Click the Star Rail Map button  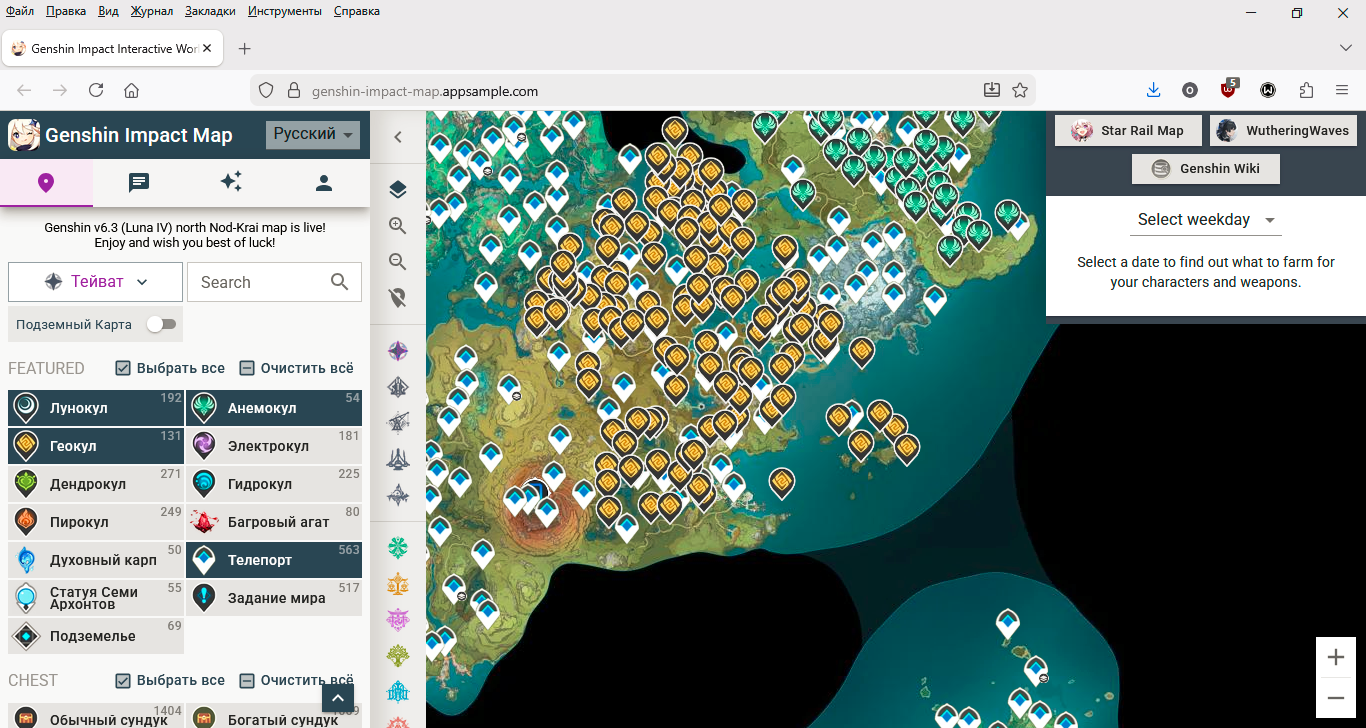pos(1127,131)
